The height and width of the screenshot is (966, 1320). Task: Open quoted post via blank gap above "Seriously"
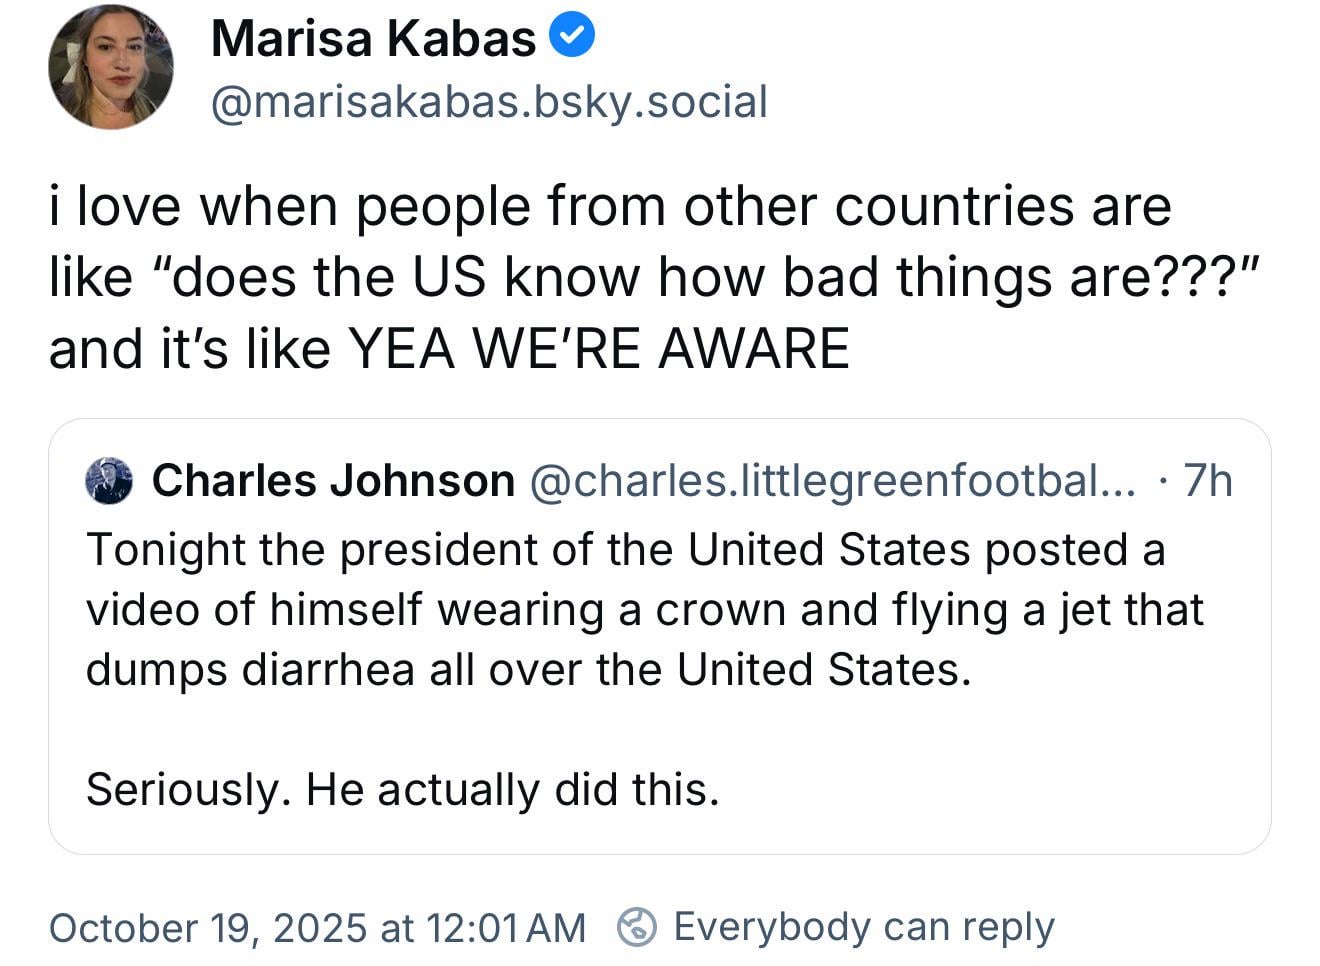click(660, 730)
